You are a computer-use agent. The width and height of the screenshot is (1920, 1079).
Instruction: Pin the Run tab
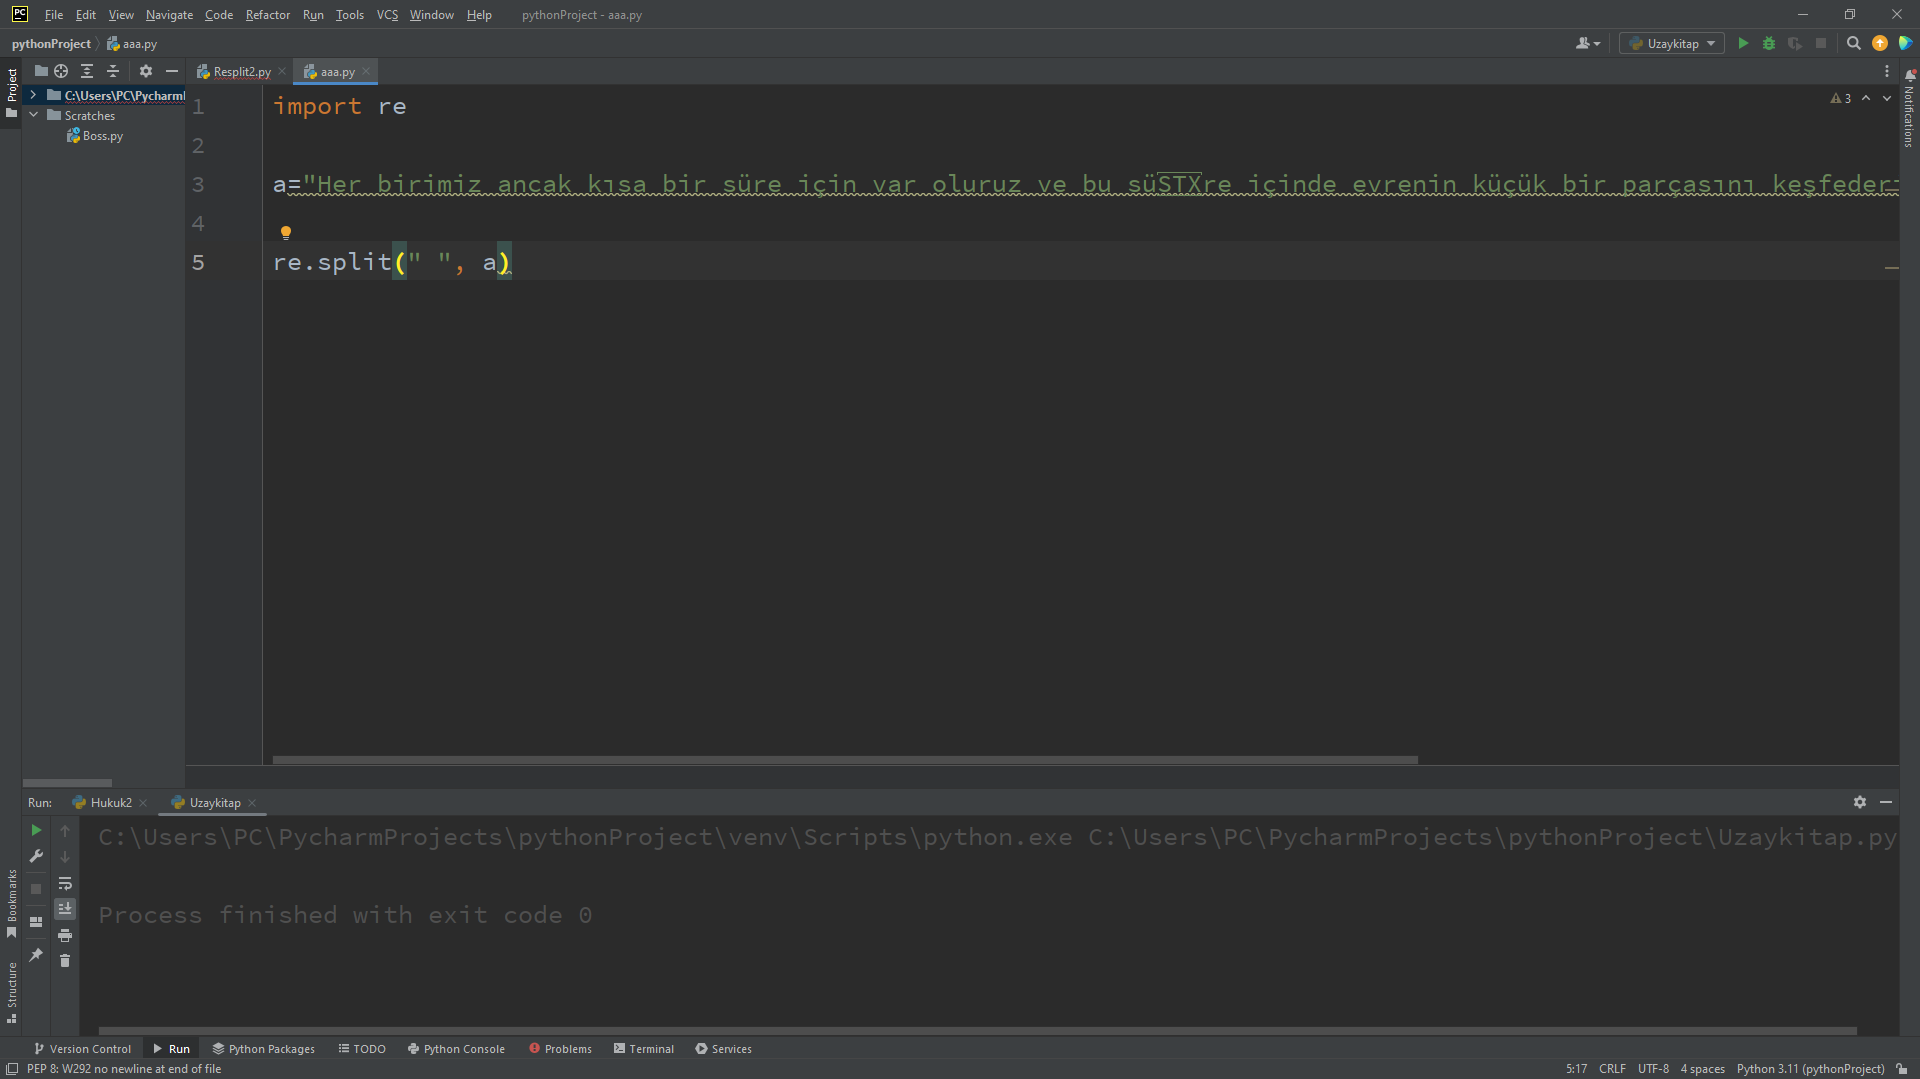(36, 955)
